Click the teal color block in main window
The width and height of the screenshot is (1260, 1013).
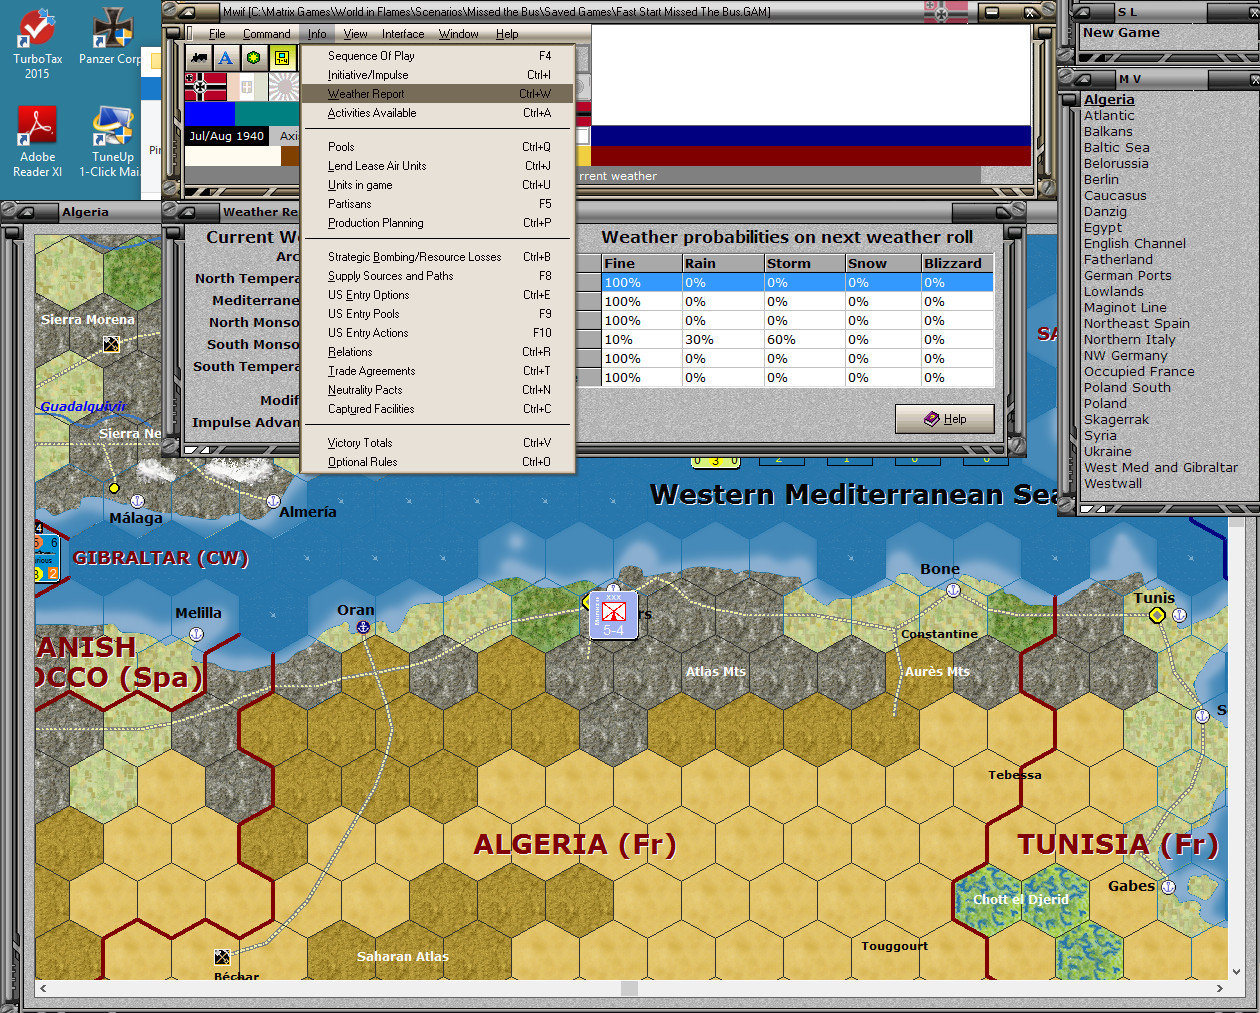pyautogui.click(x=267, y=114)
